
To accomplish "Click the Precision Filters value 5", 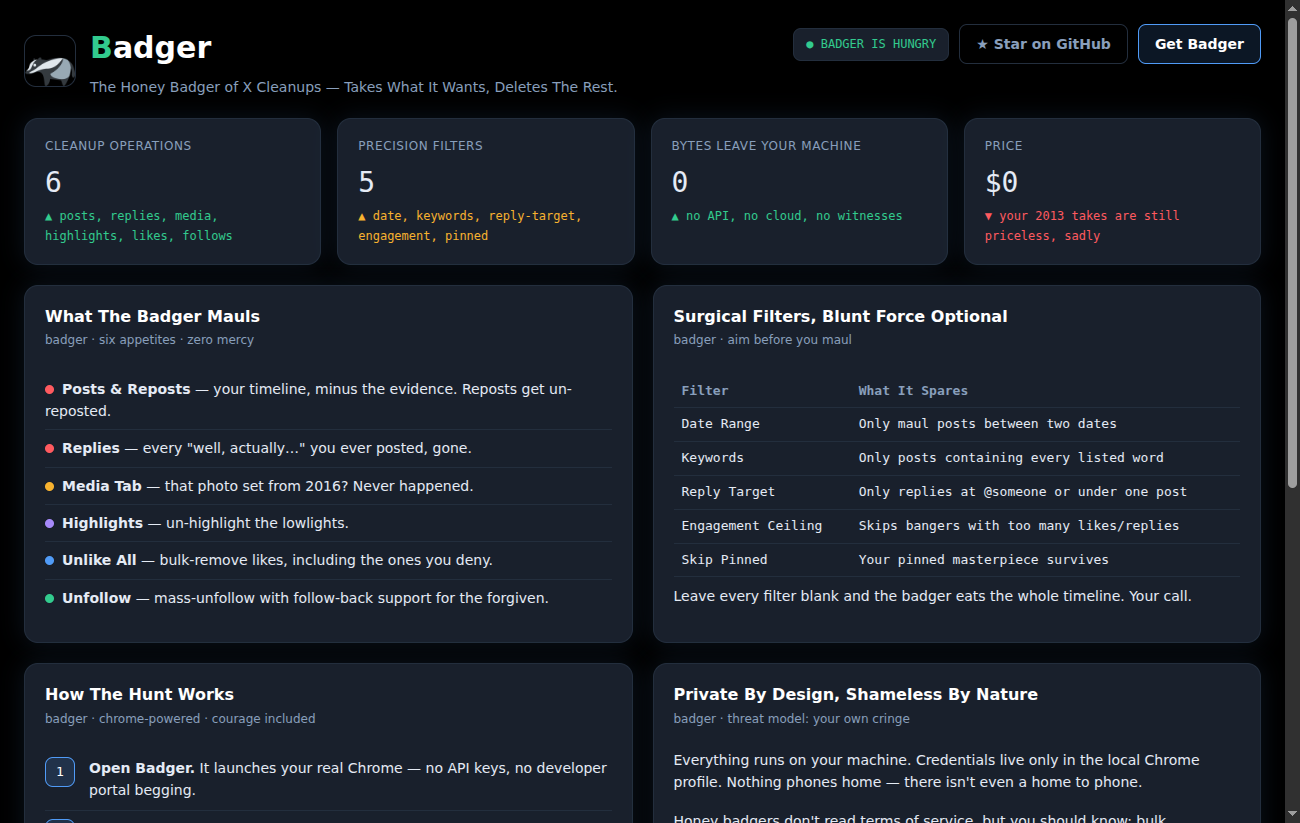I will pyautogui.click(x=367, y=182).
